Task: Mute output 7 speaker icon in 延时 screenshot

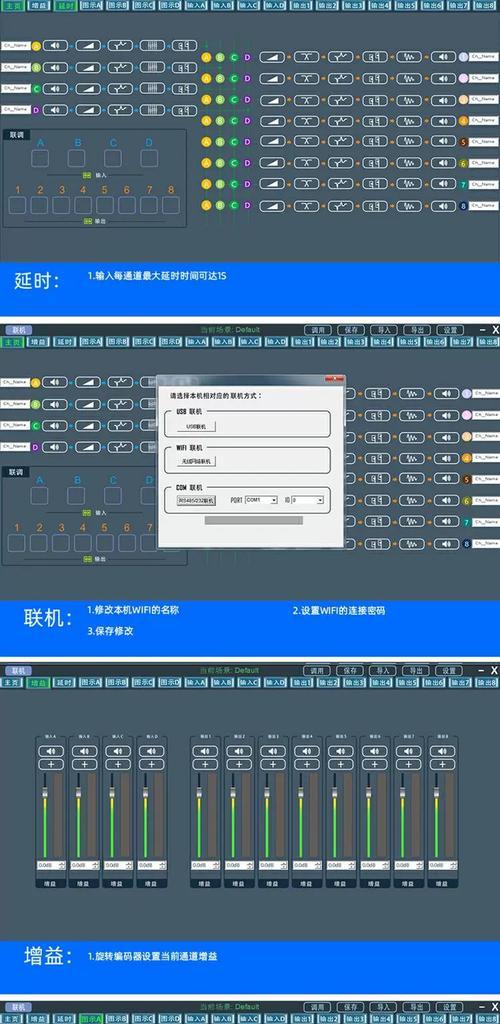Action: [x=445, y=184]
